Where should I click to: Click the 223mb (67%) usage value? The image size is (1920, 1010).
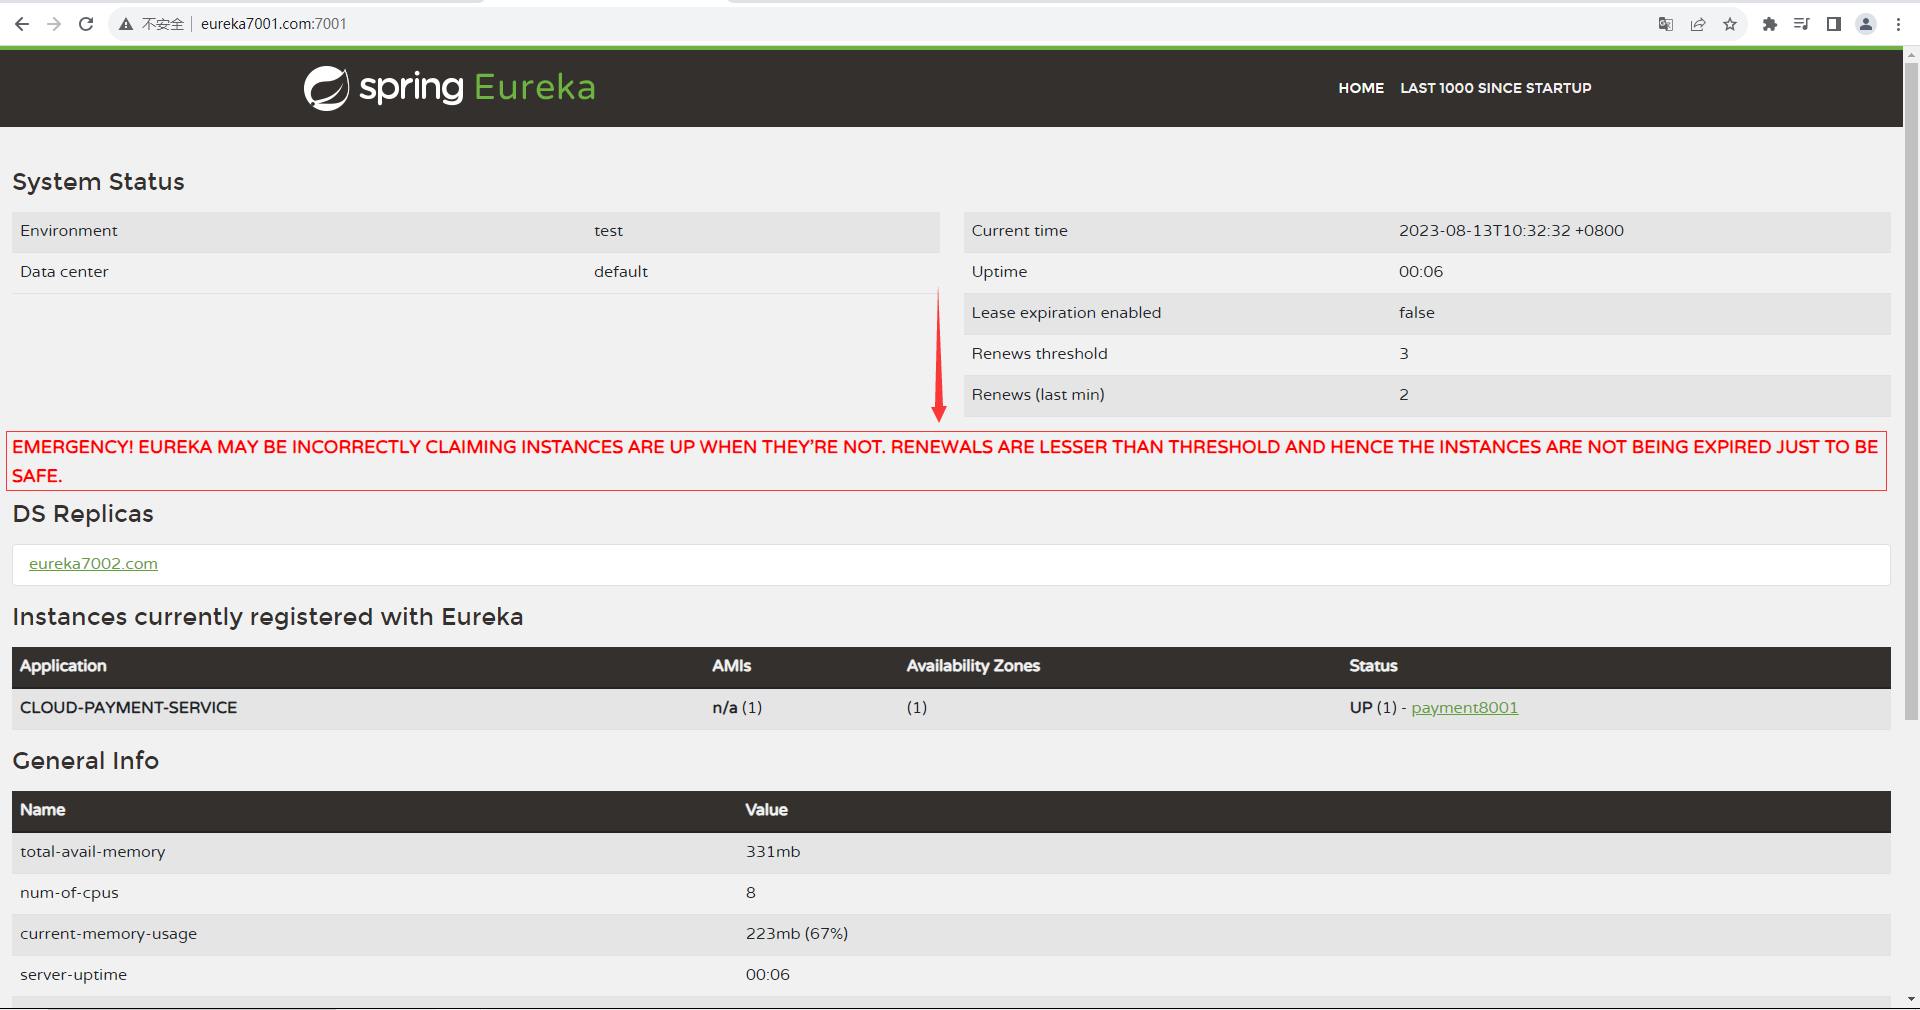(x=797, y=934)
